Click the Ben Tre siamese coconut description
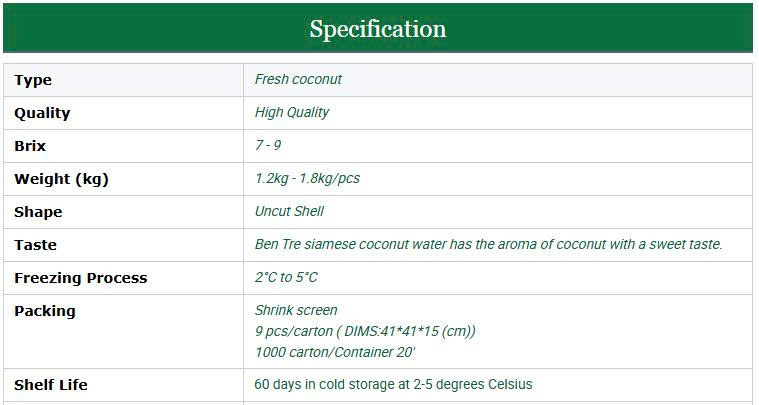This screenshot has width=759, height=405. [488, 244]
